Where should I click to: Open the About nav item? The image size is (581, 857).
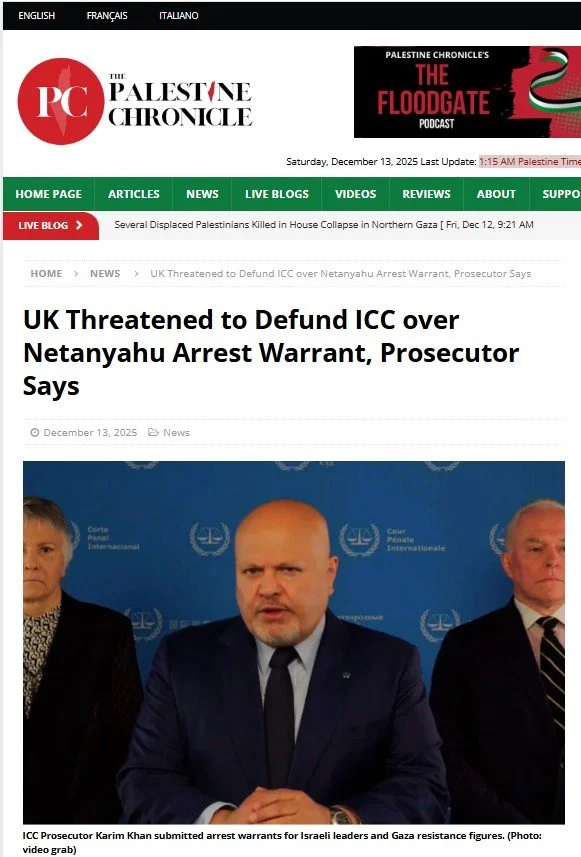pyautogui.click(x=496, y=194)
